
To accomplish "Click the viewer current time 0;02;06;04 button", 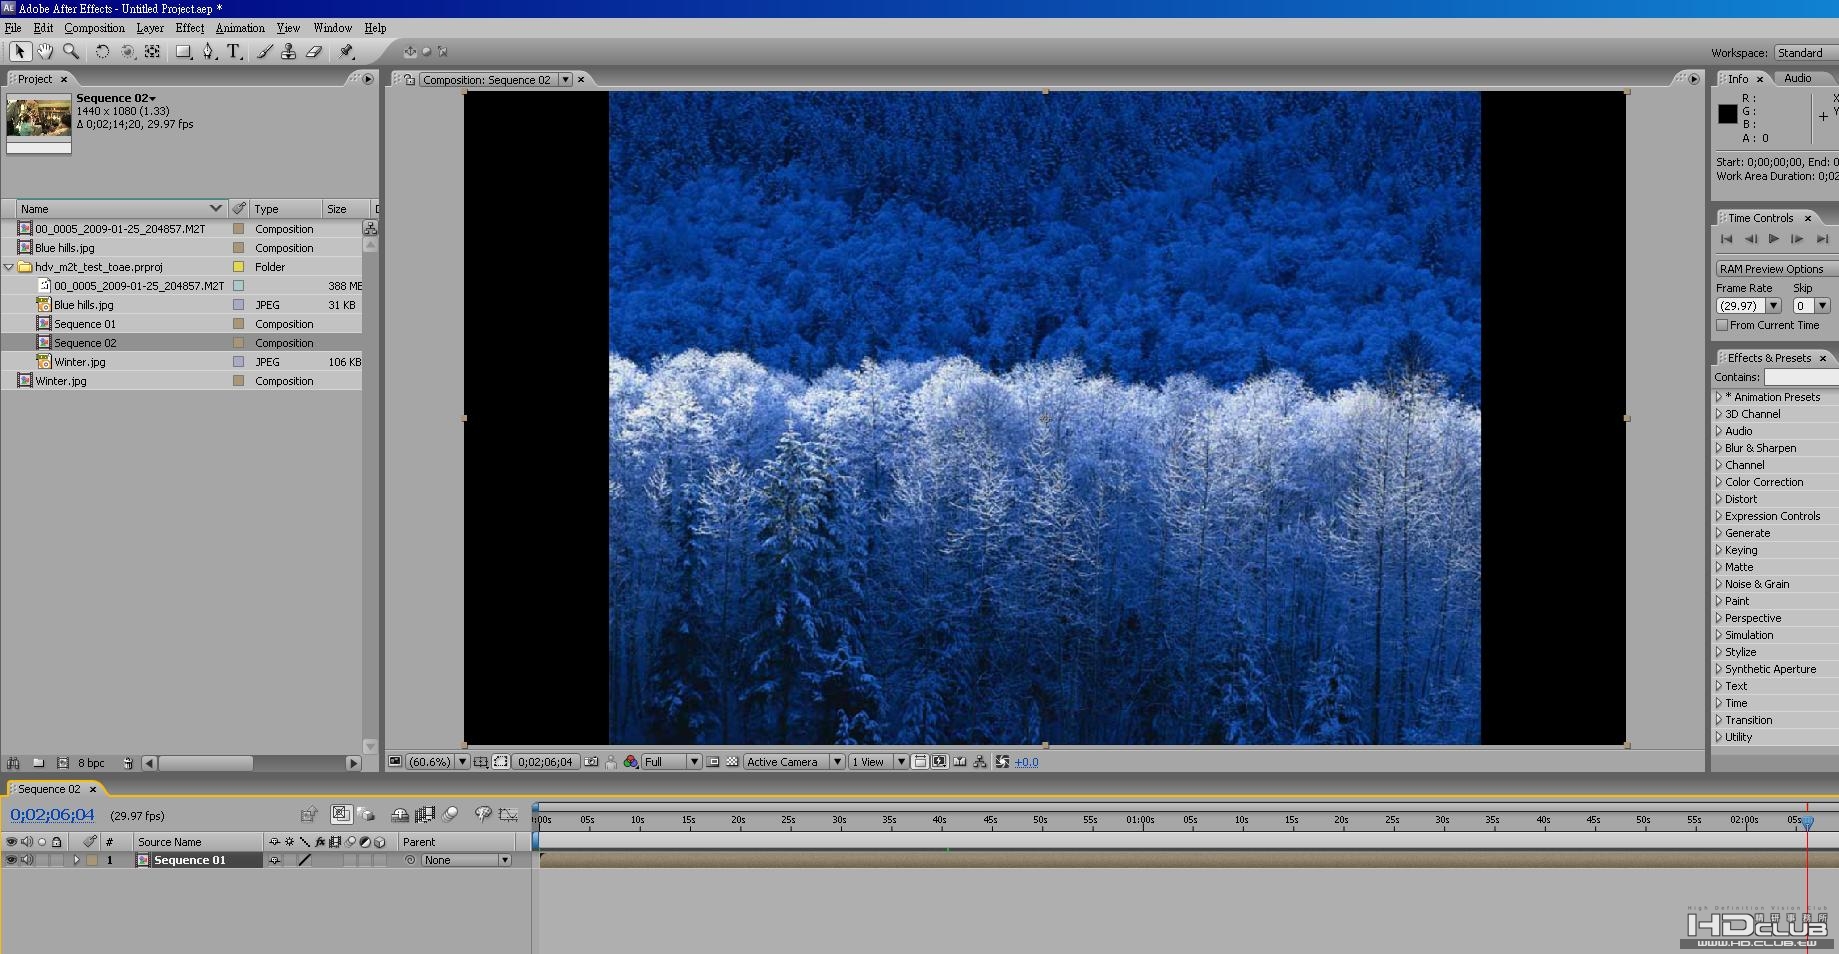I will click(545, 762).
